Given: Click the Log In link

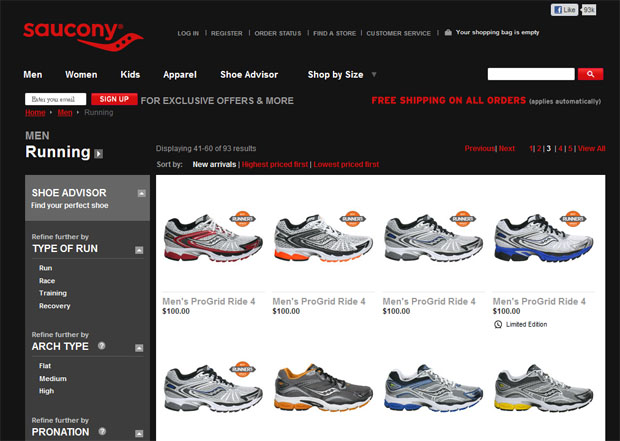Looking at the screenshot, I should pos(188,33).
